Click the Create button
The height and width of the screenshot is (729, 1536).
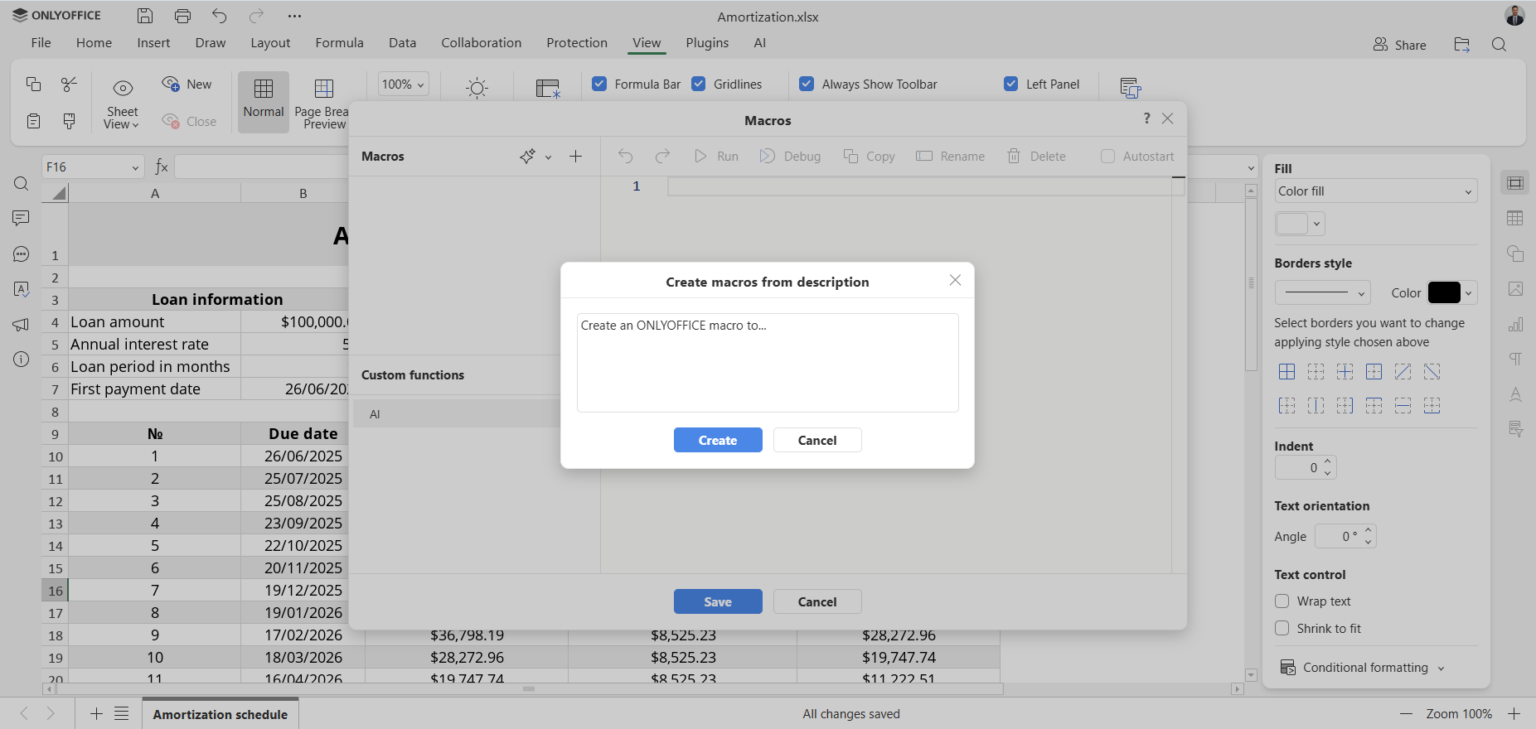tap(718, 440)
